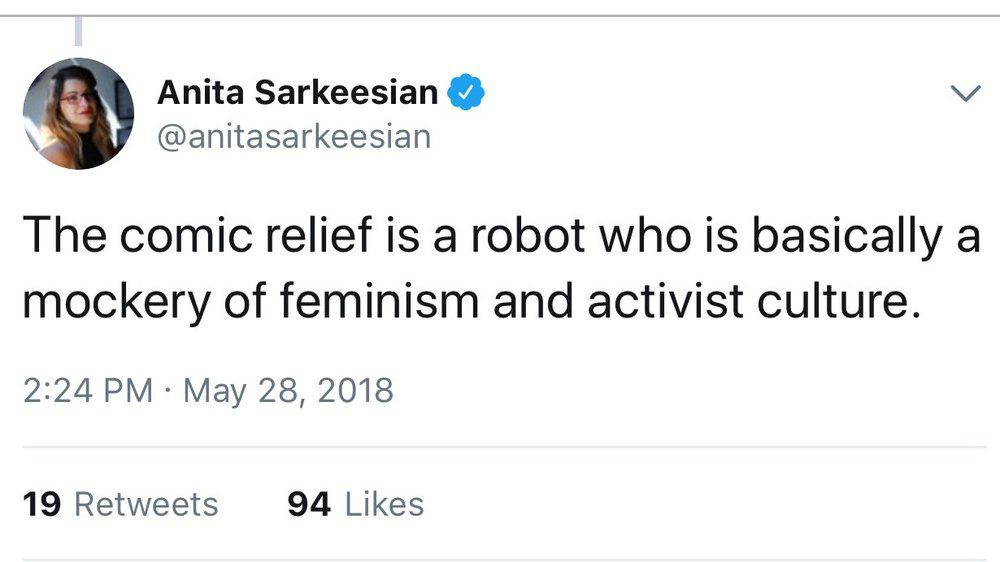The width and height of the screenshot is (1000, 562).
Task: Click the May 28, 2018 date
Action: tap(288, 389)
